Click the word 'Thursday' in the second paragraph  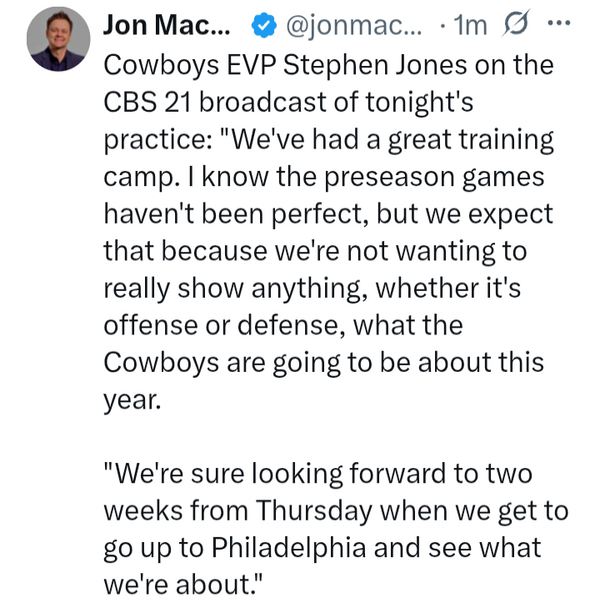[x=314, y=512]
